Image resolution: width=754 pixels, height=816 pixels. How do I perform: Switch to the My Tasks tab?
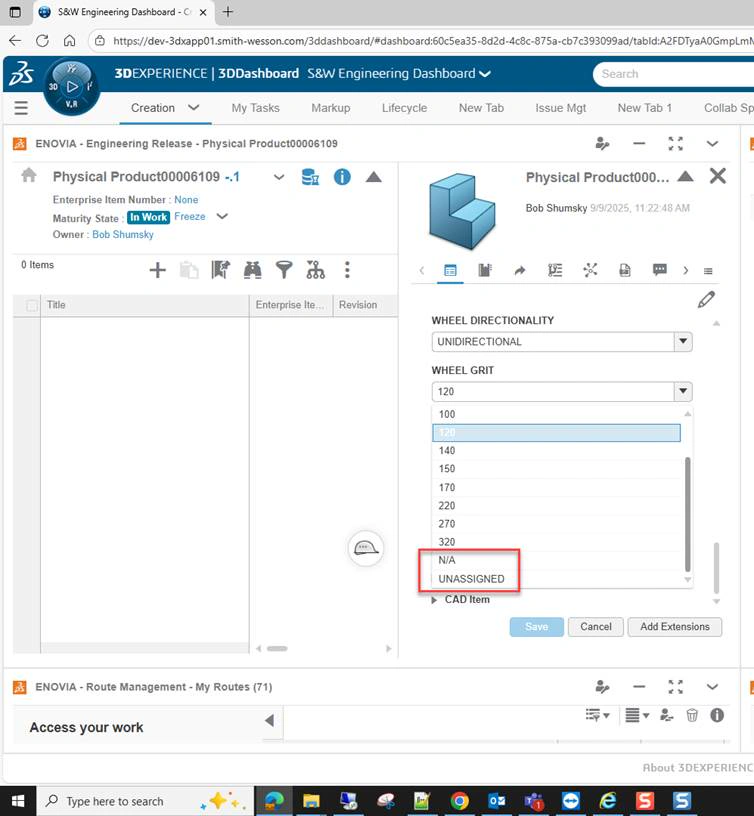(255, 108)
